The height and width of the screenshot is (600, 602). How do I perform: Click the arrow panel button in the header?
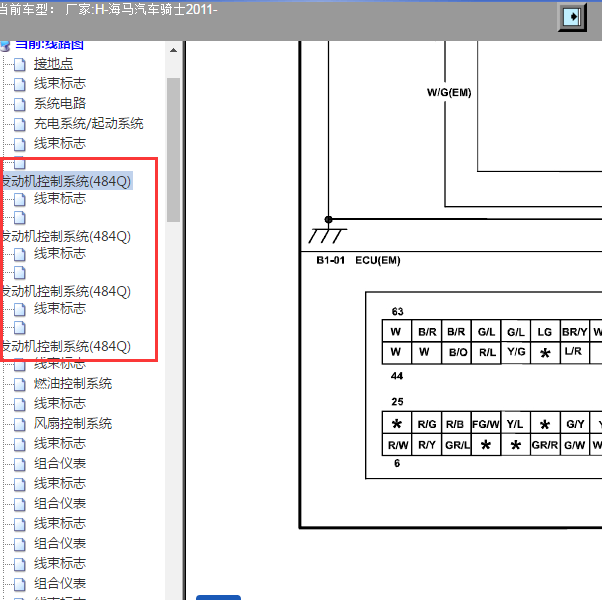pos(572,17)
